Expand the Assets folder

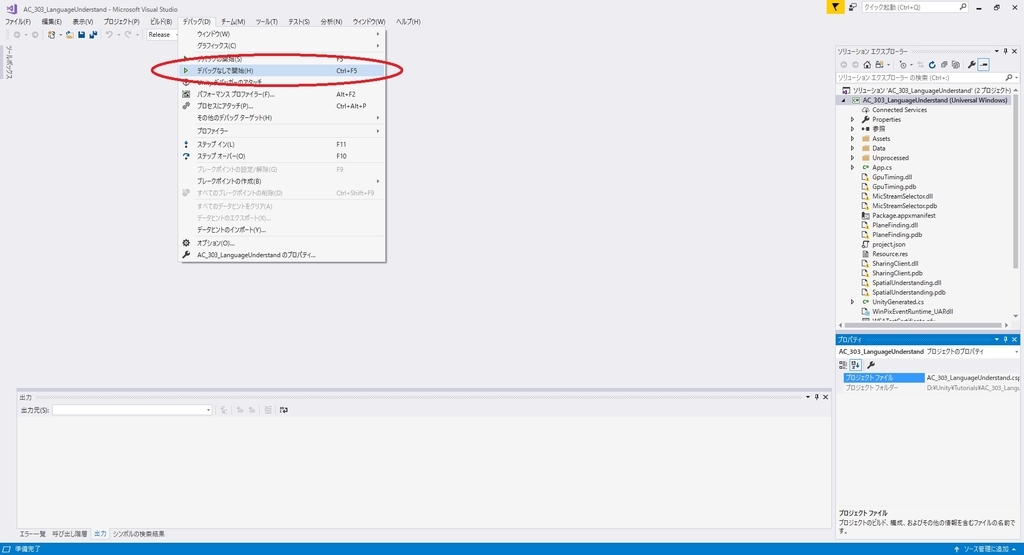(x=852, y=138)
